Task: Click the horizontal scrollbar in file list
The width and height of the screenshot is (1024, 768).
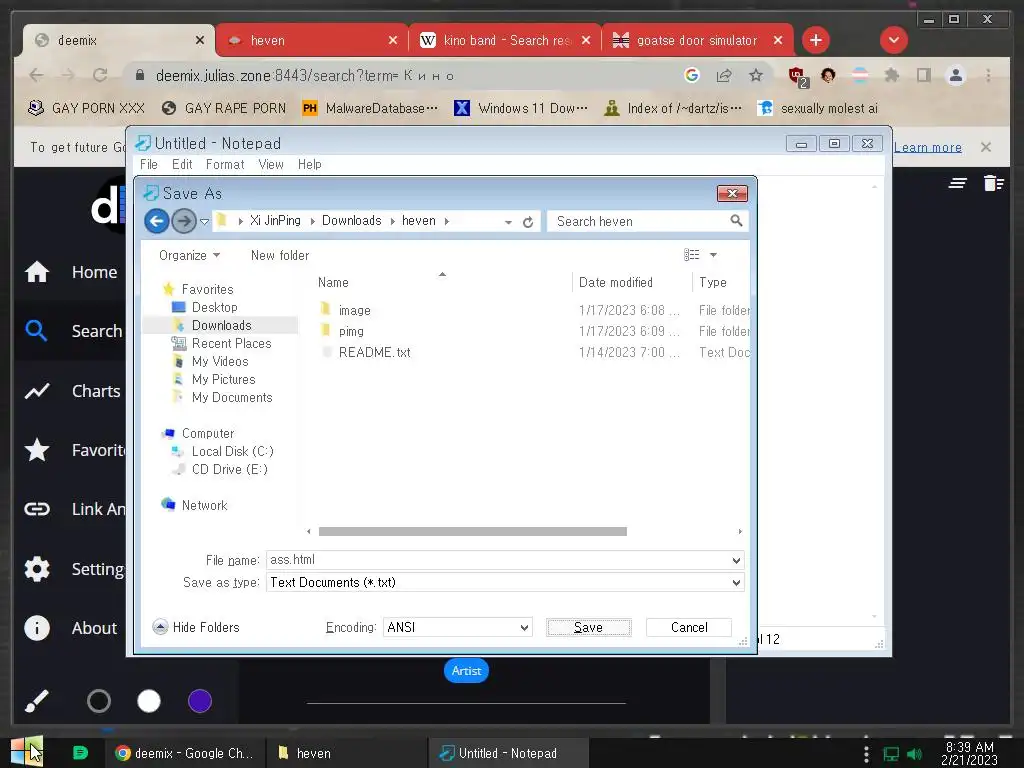Action: pos(473,532)
